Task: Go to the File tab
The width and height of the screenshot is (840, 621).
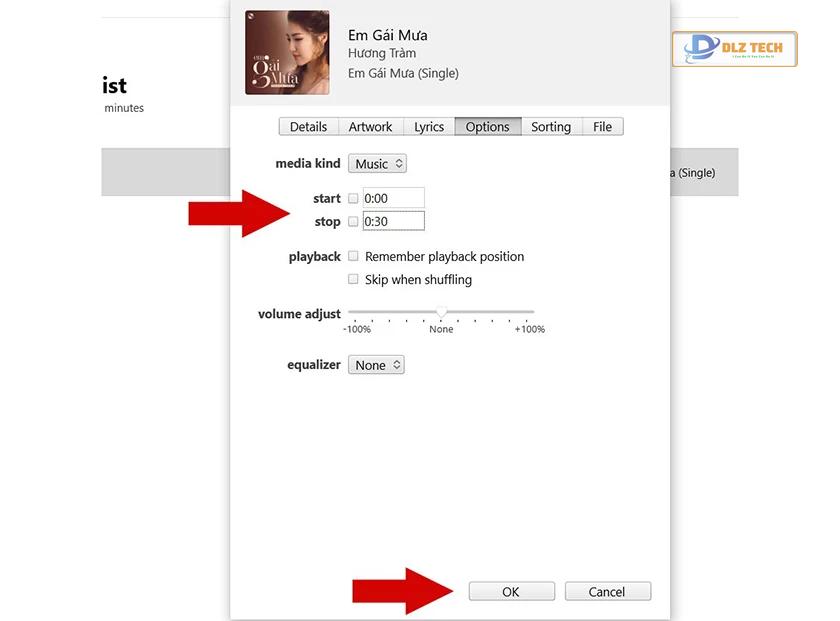Action: [603, 127]
